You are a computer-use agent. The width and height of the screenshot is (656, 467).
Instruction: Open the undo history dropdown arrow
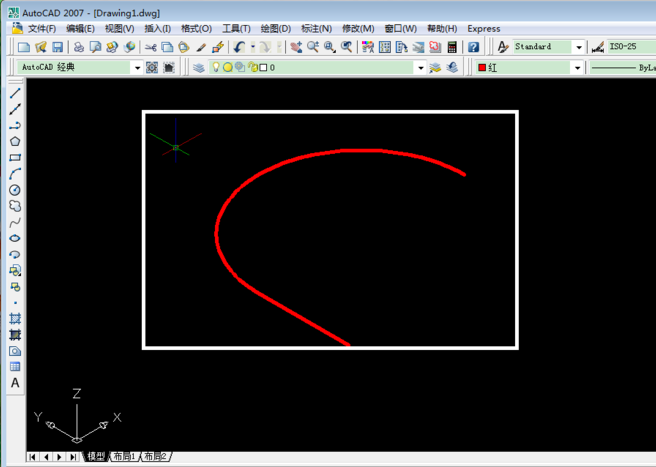253,47
